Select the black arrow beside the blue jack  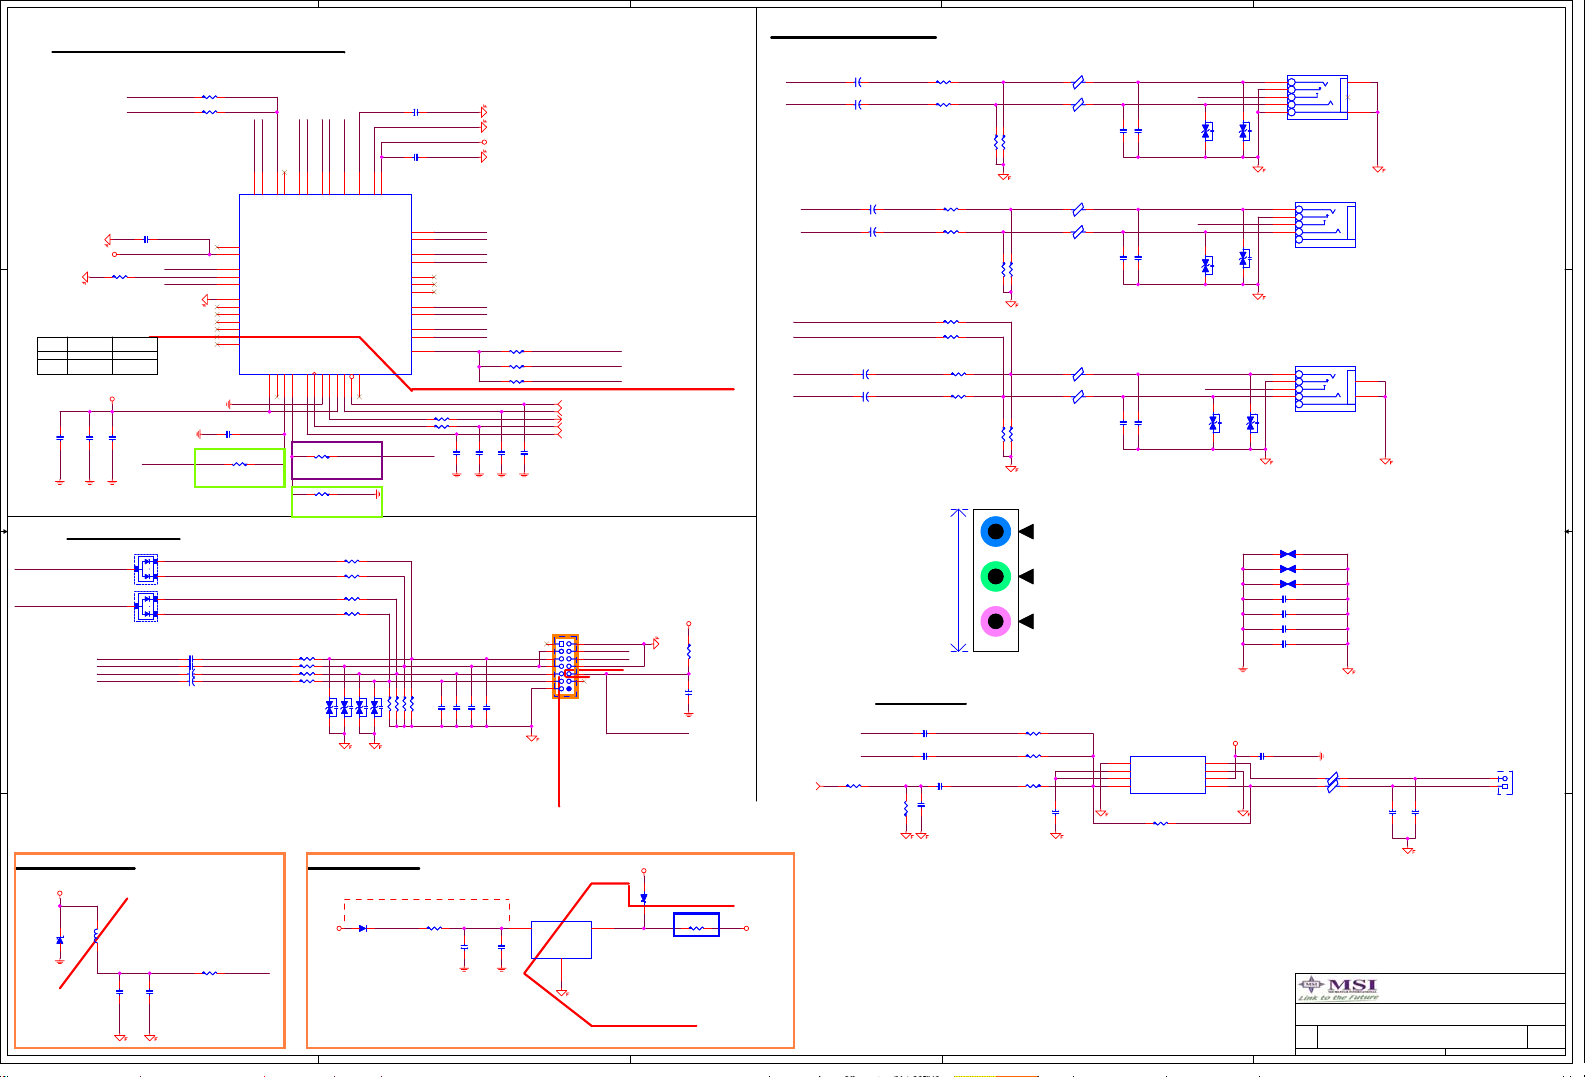coord(1026,531)
